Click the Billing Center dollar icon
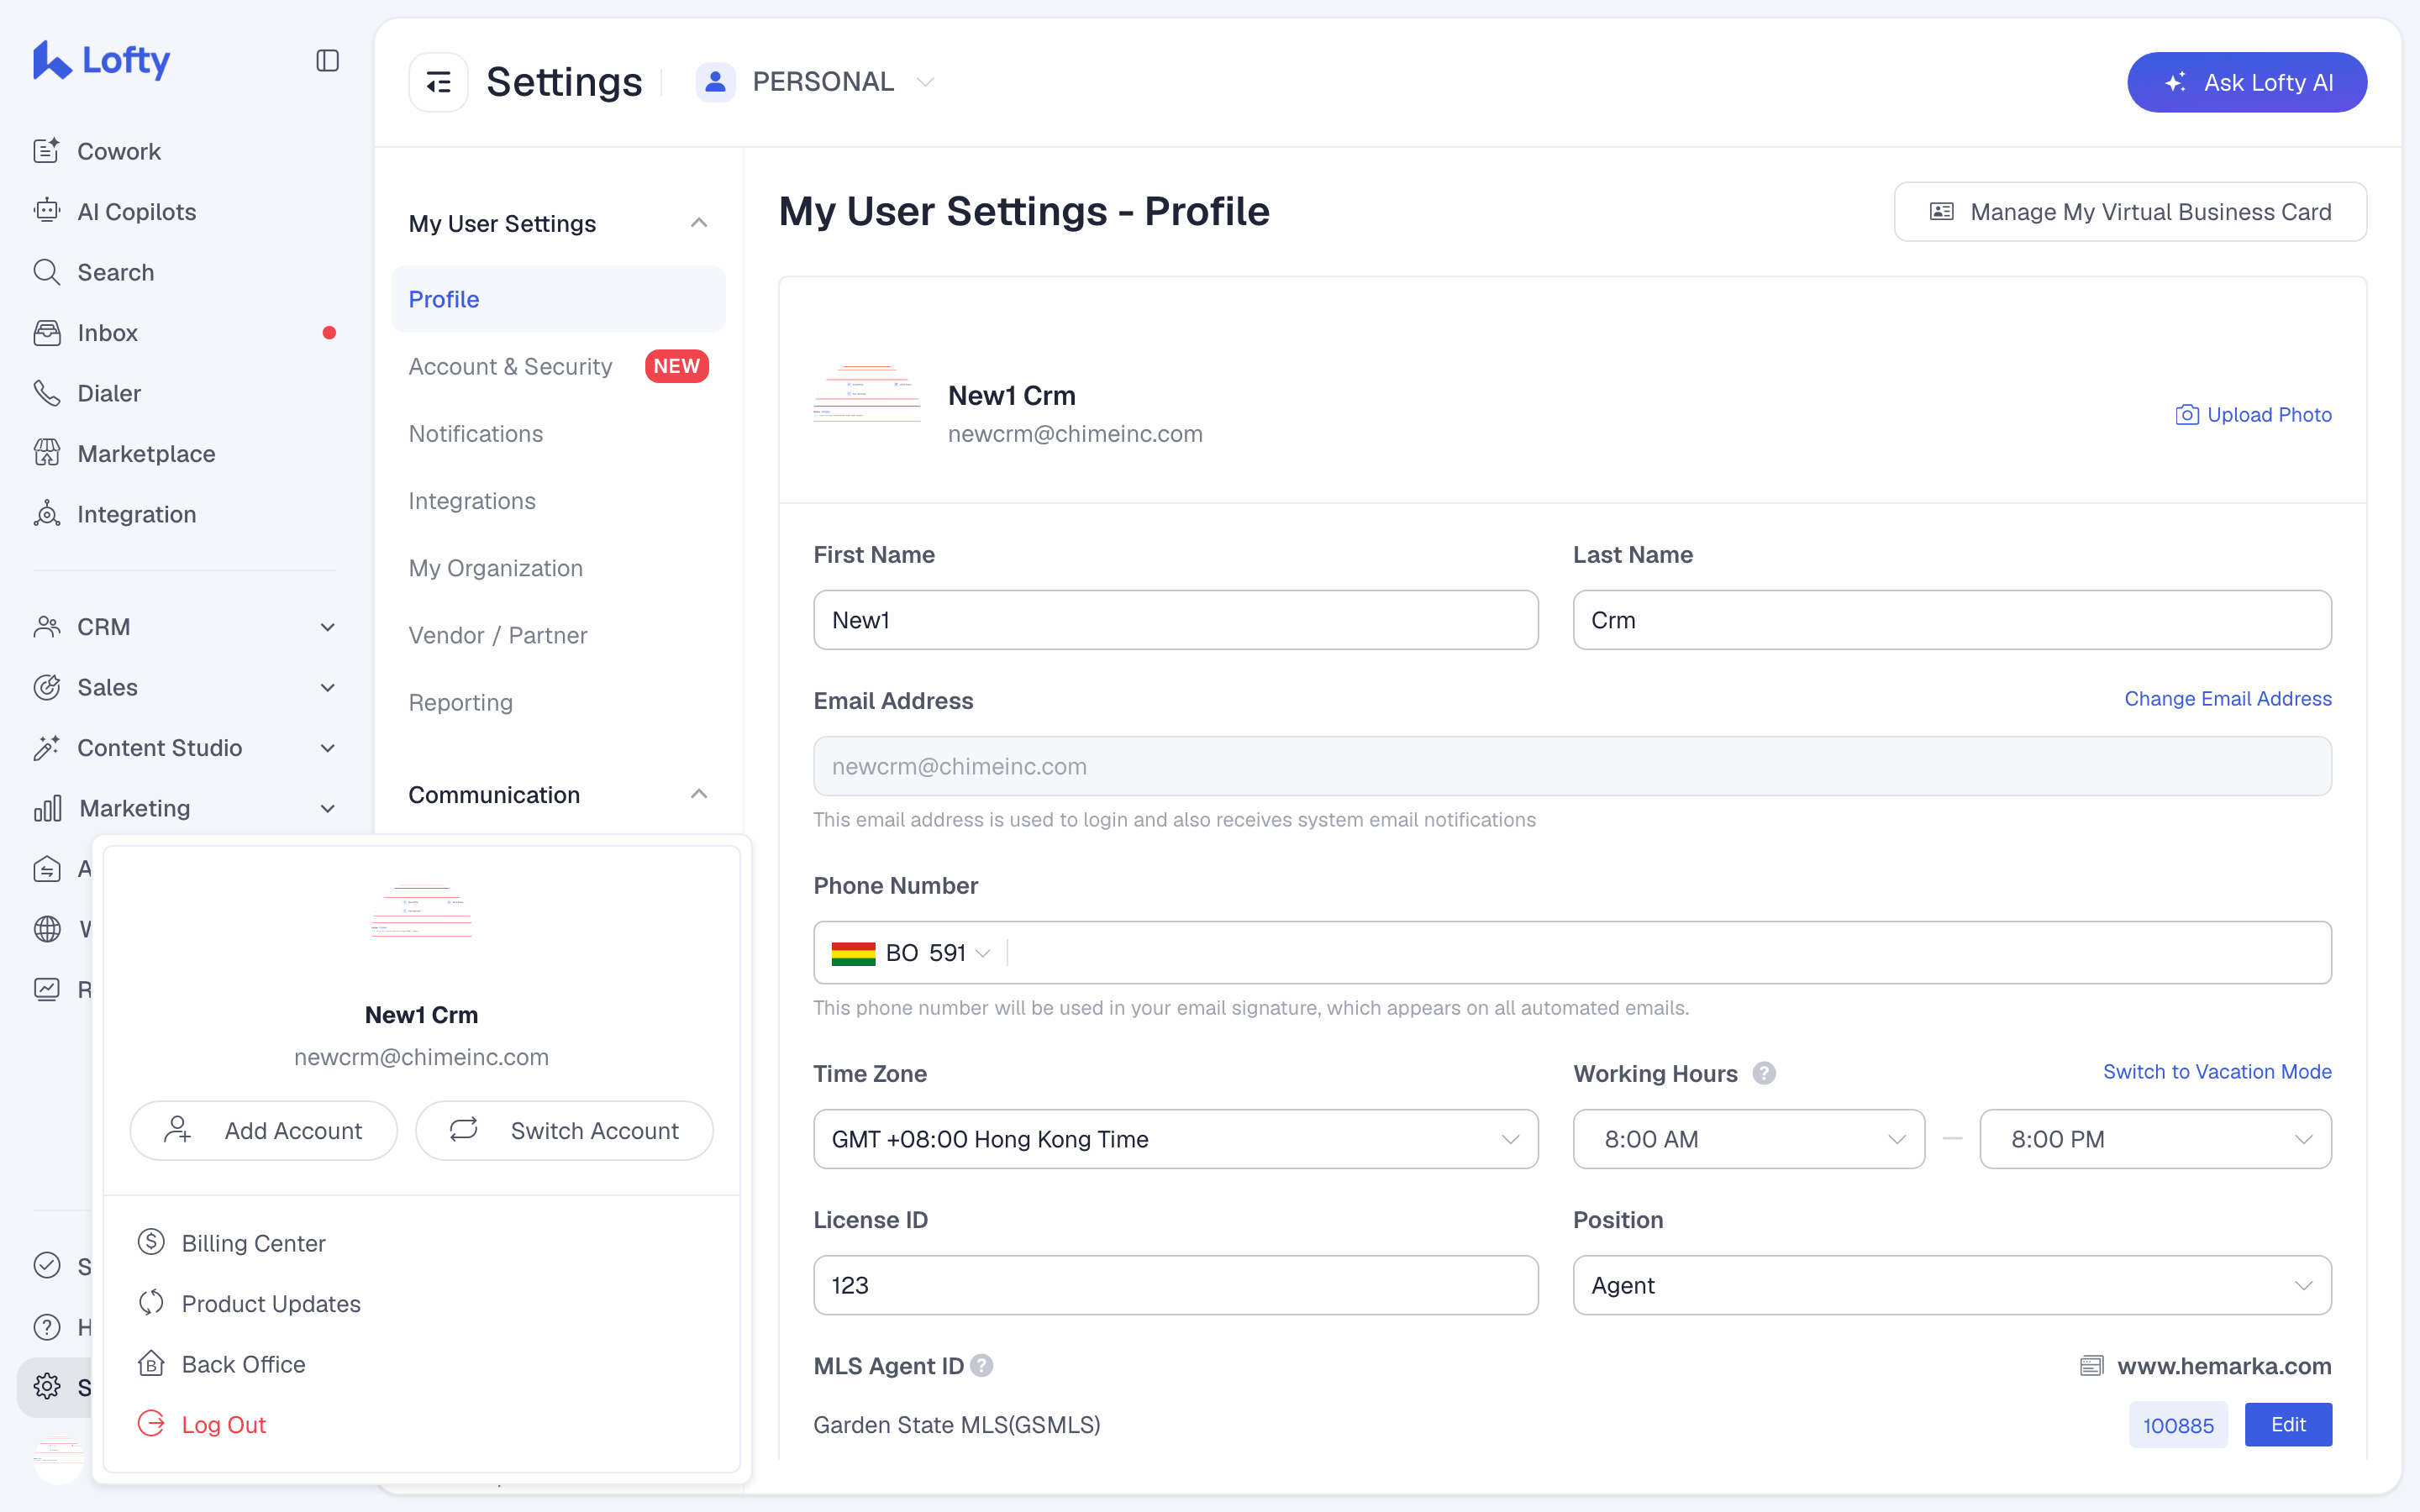This screenshot has width=2420, height=1512. [x=151, y=1242]
